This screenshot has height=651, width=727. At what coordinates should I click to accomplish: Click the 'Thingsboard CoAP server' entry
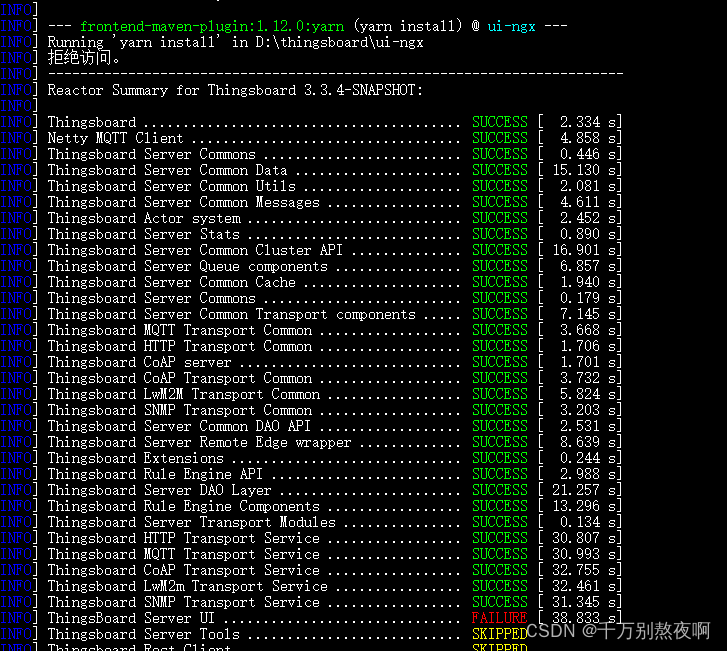139,362
